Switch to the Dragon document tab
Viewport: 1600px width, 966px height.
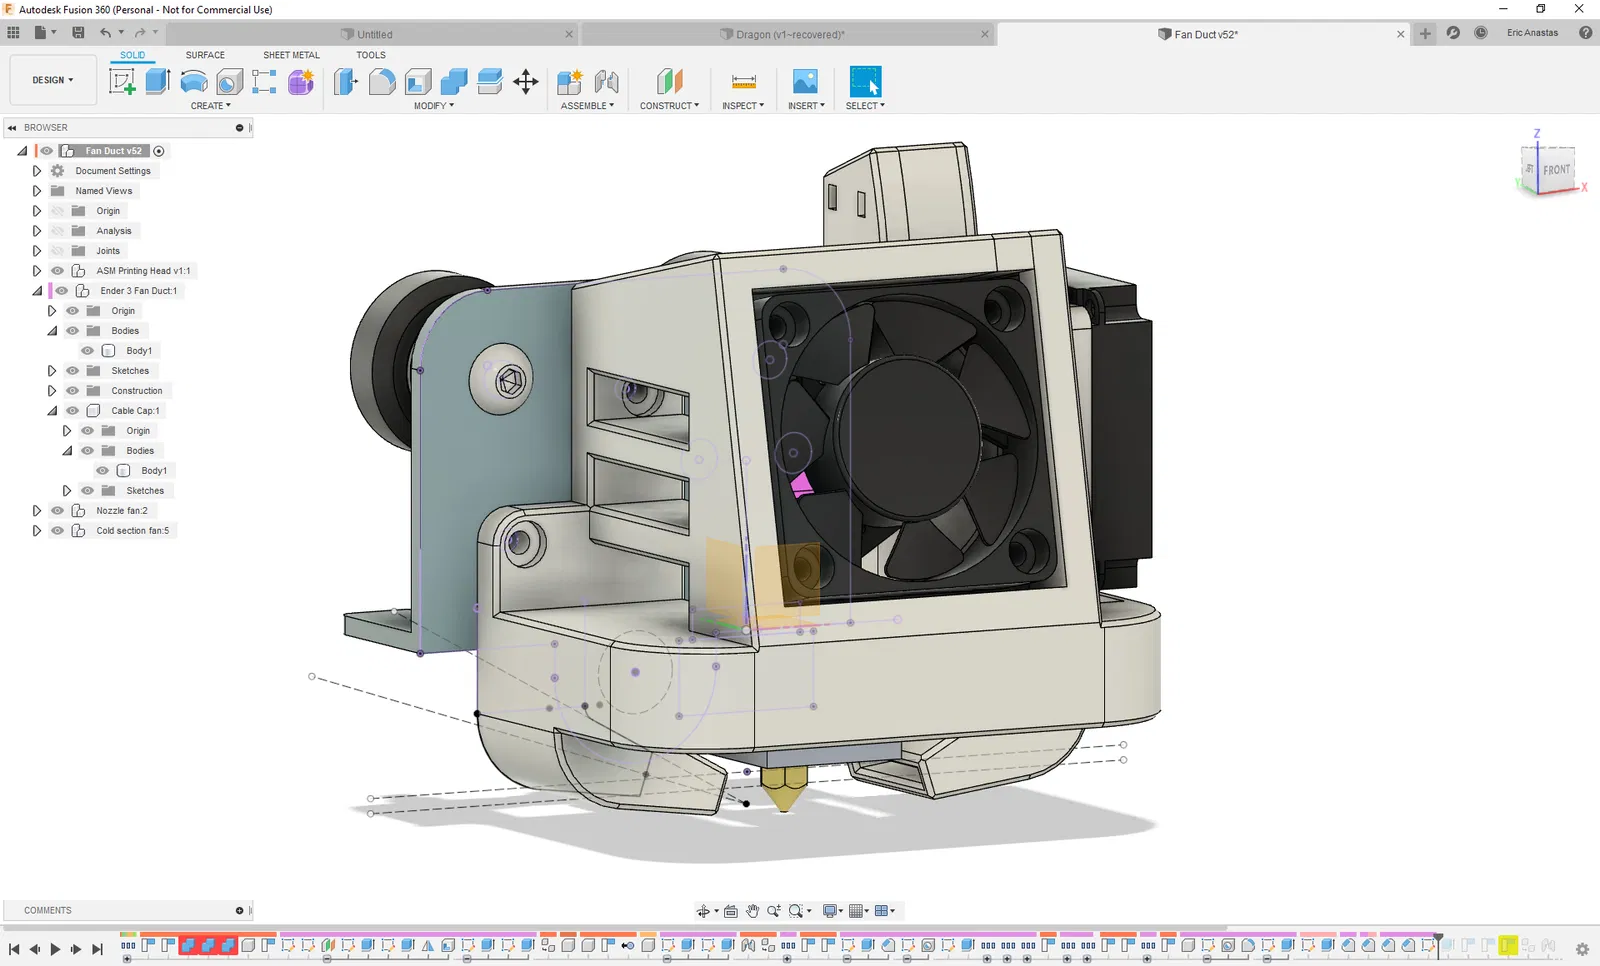(789, 34)
